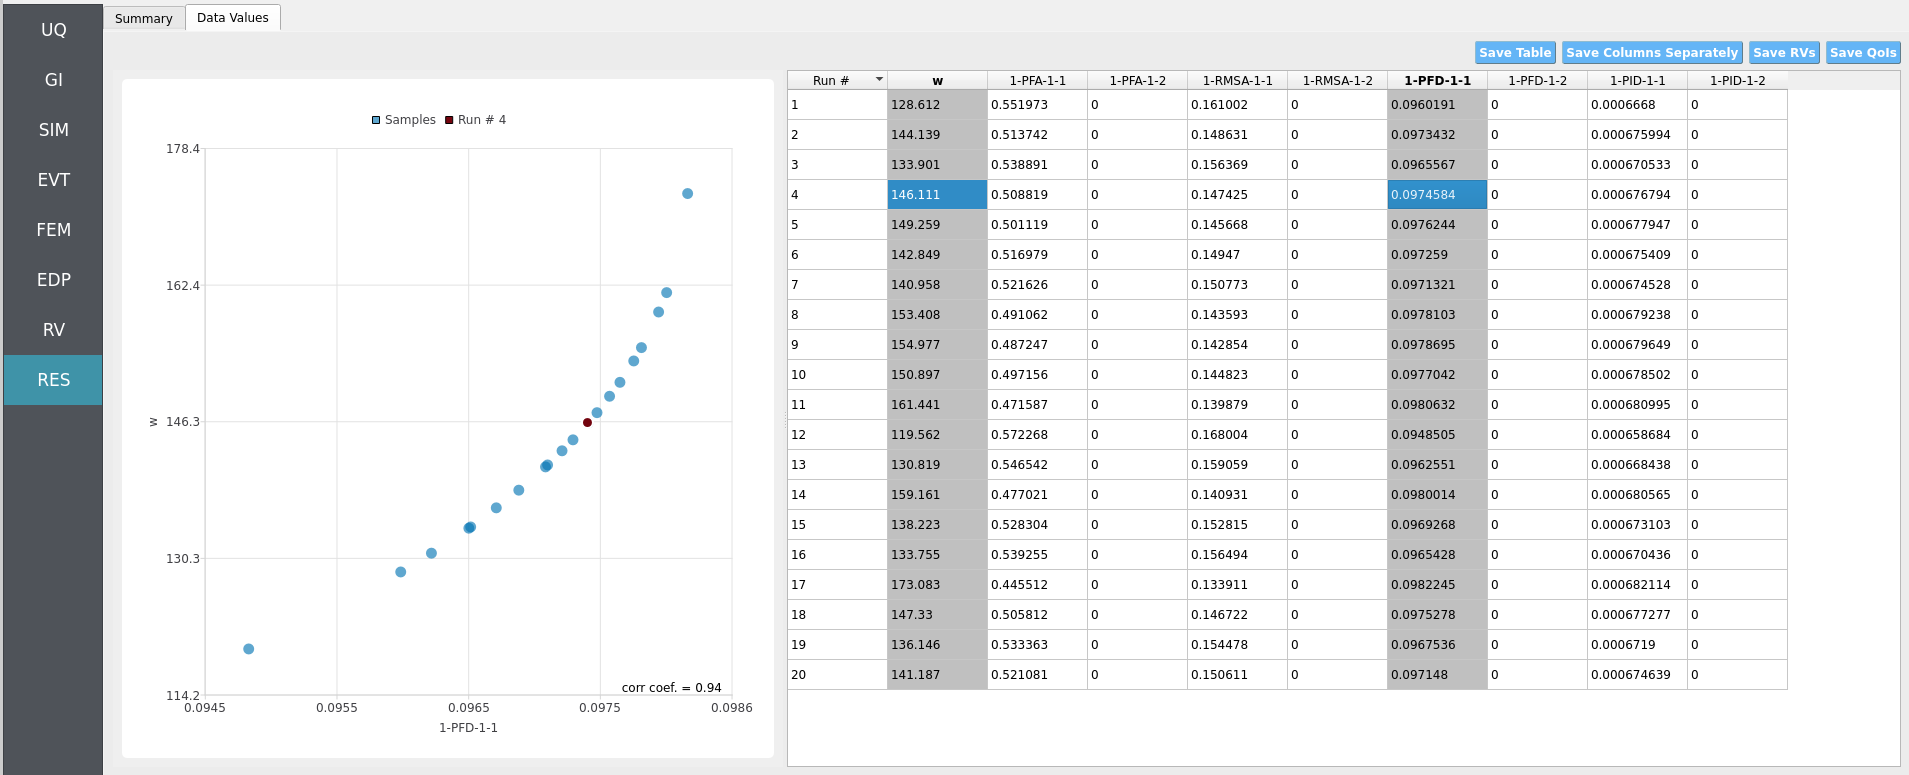Click Run # cell for row 20
This screenshot has width=1909, height=775.
[837, 675]
